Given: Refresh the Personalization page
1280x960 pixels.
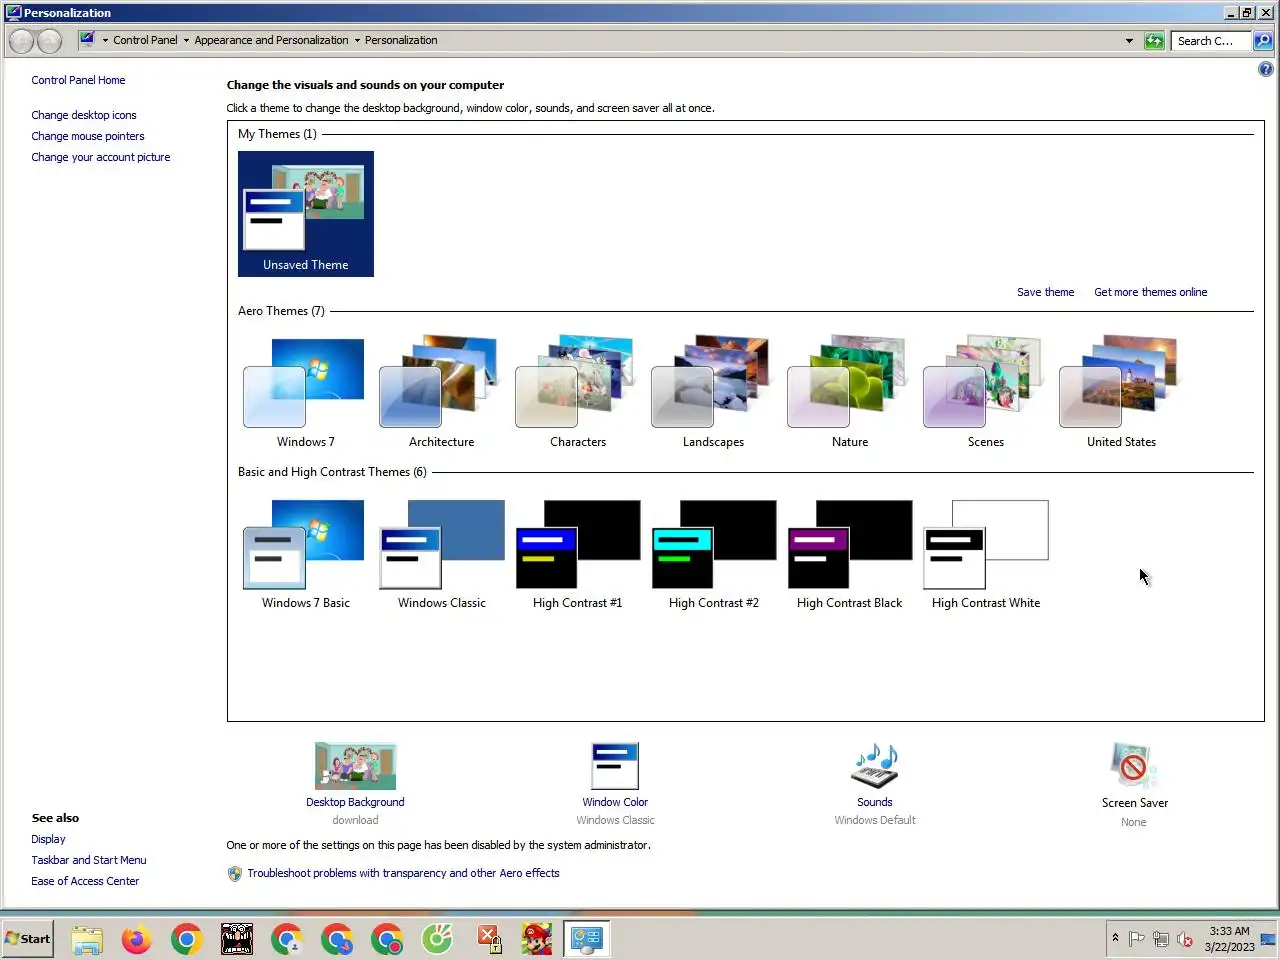Looking at the screenshot, I should tap(1154, 41).
